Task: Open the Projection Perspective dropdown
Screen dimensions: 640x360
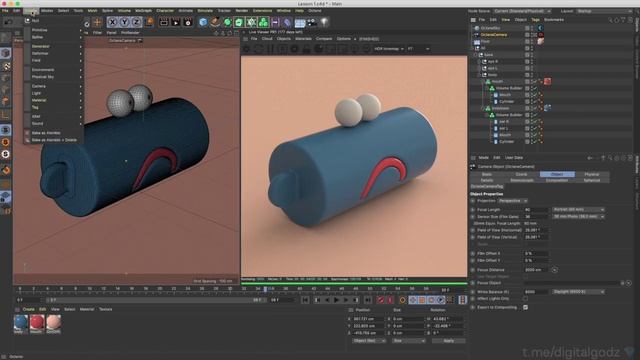Action: (x=513, y=201)
